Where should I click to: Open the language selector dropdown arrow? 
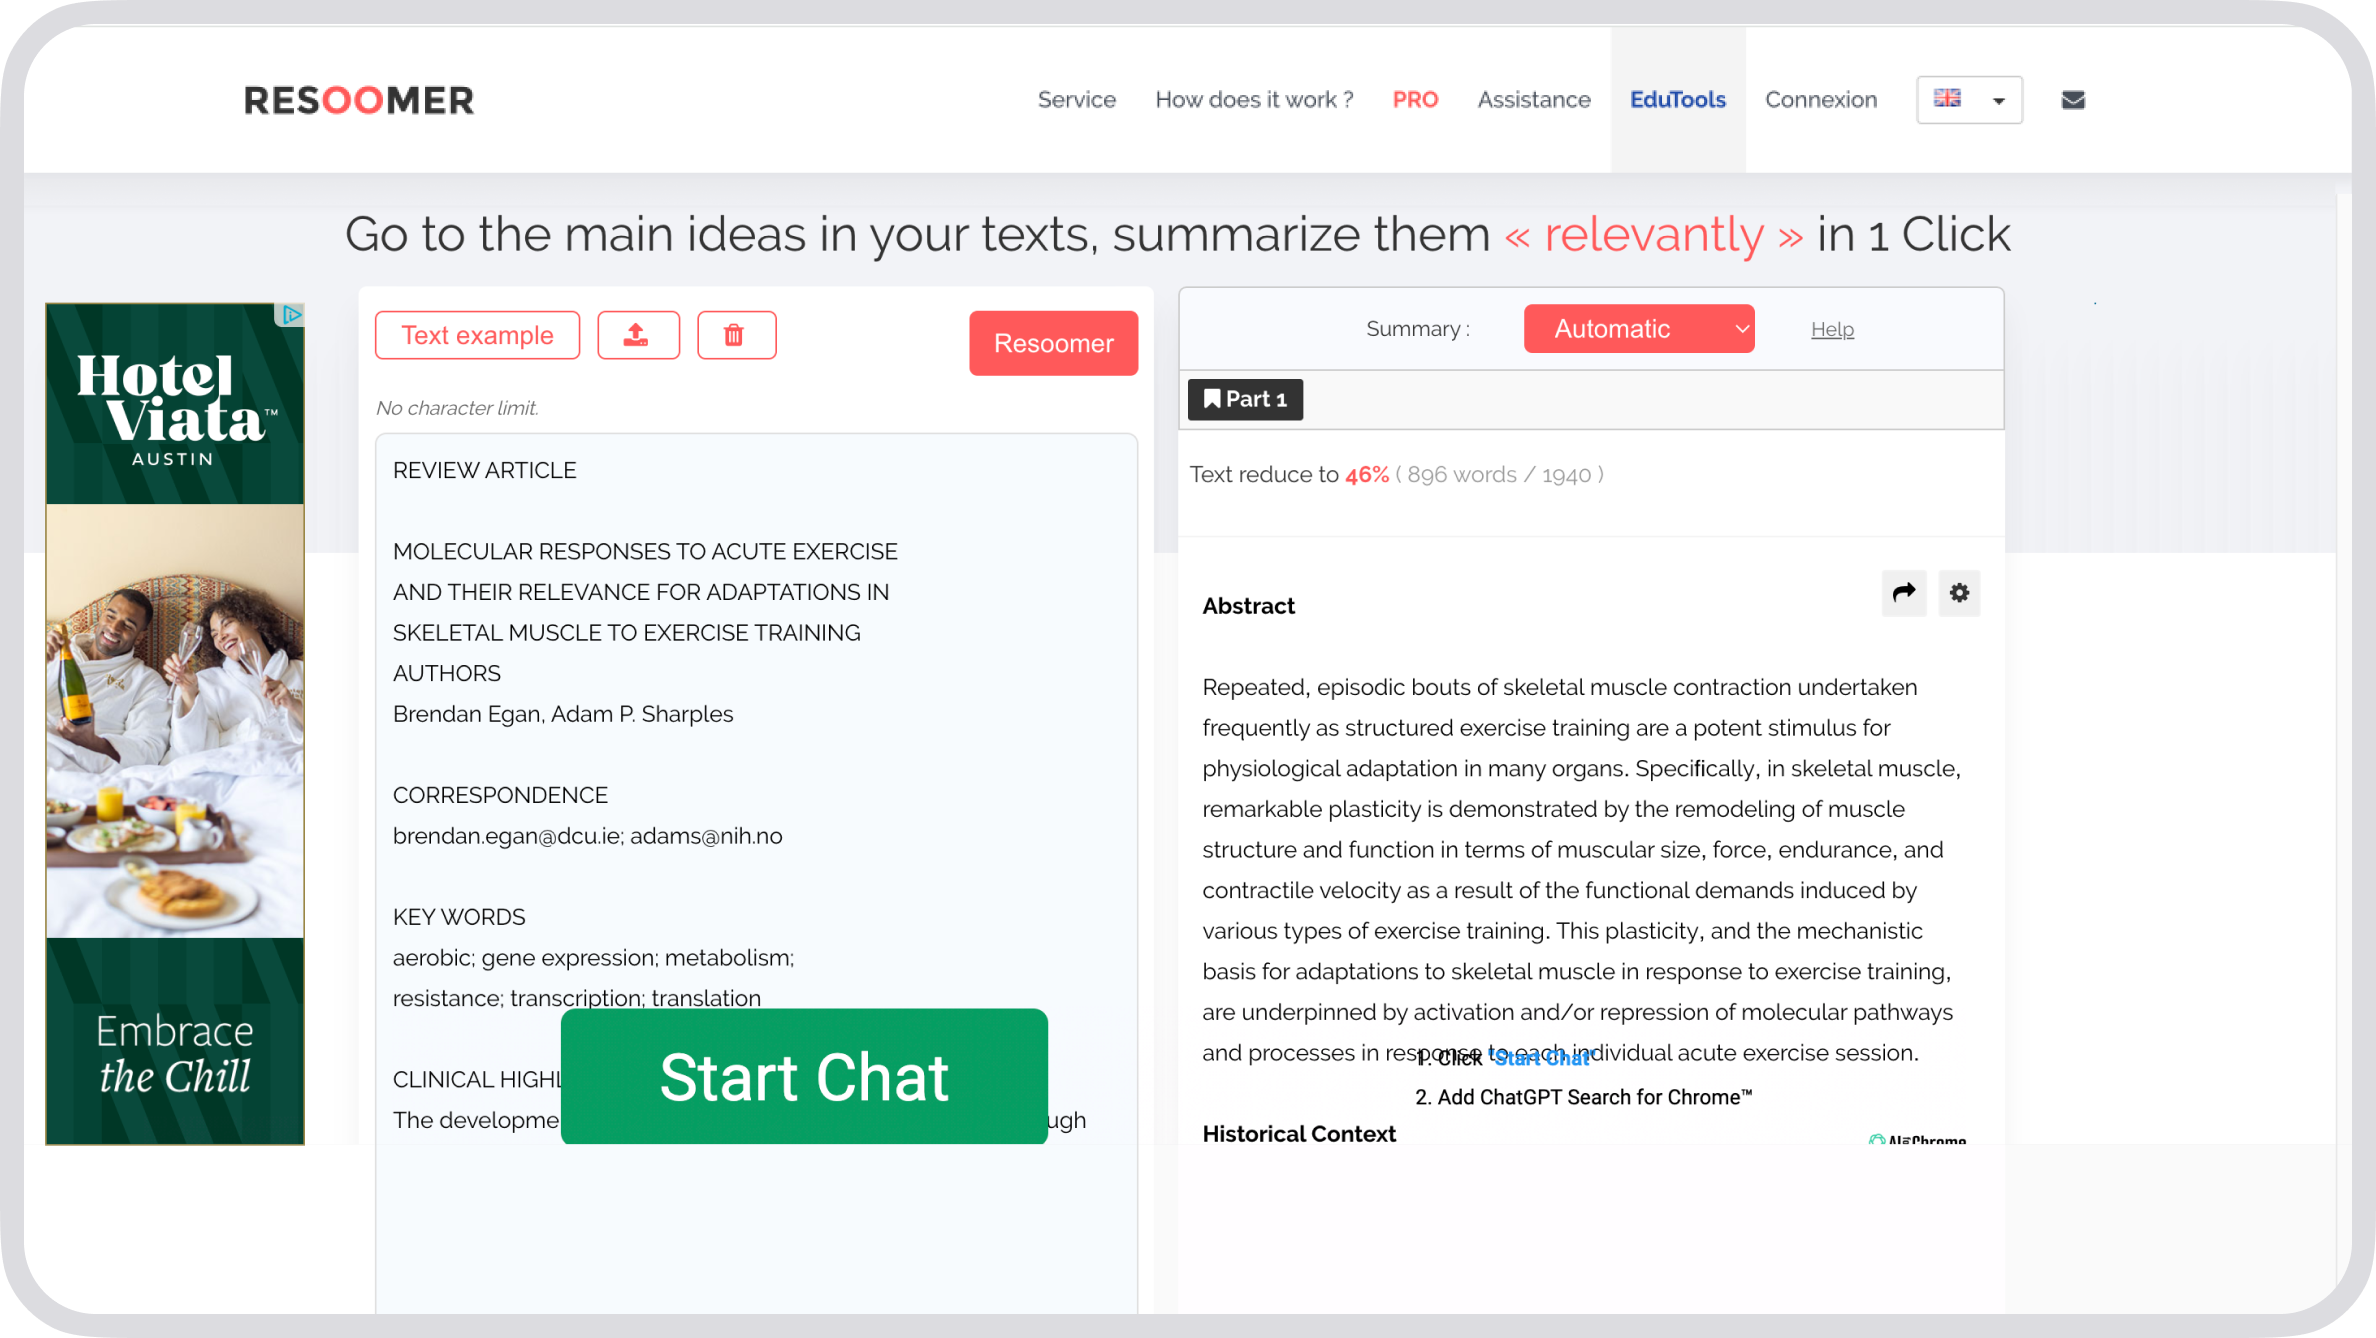click(1998, 101)
